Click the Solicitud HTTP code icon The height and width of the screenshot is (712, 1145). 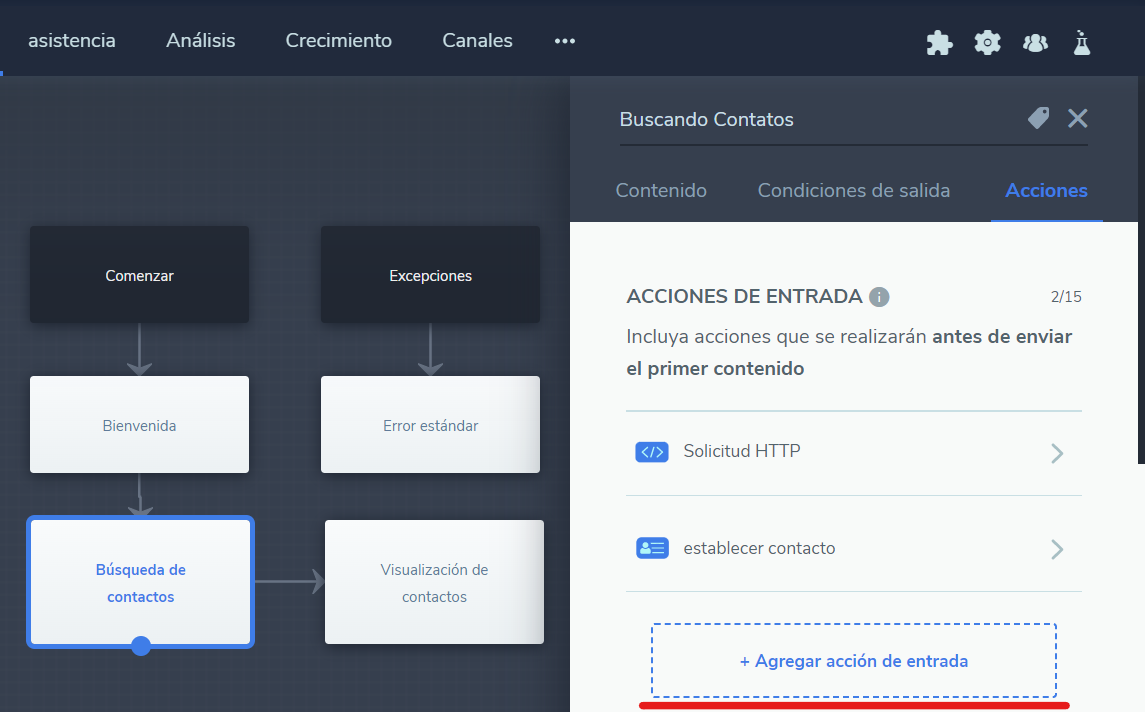click(x=652, y=452)
